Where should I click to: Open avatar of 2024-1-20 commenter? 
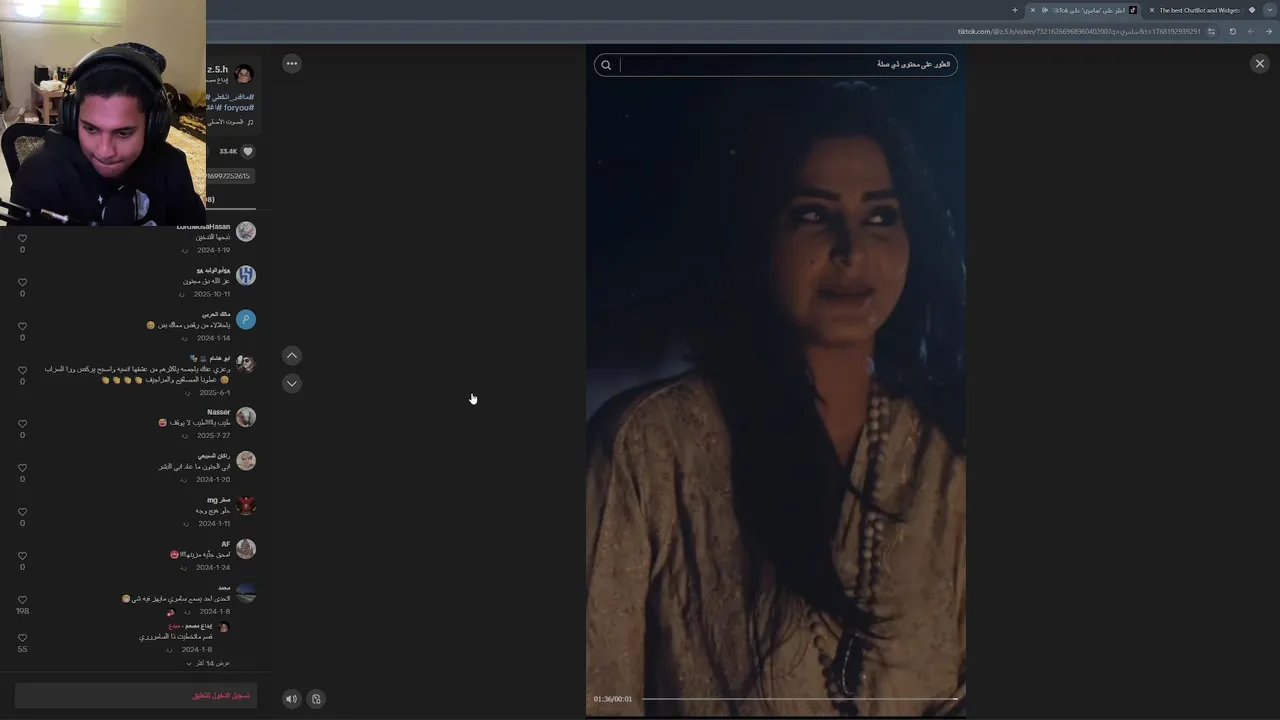click(245, 460)
